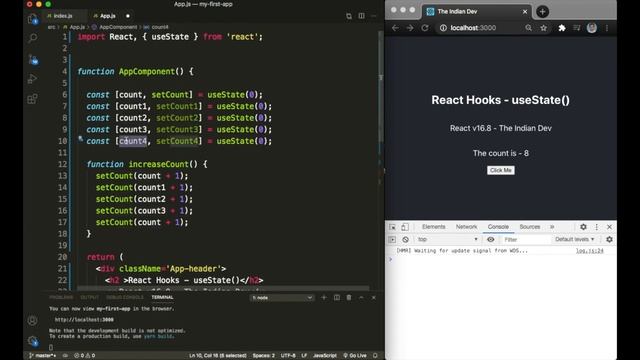The height and width of the screenshot is (360, 640).
Task: Toggle the notifications bell in VS Code status bar
Action: [375, 356]
